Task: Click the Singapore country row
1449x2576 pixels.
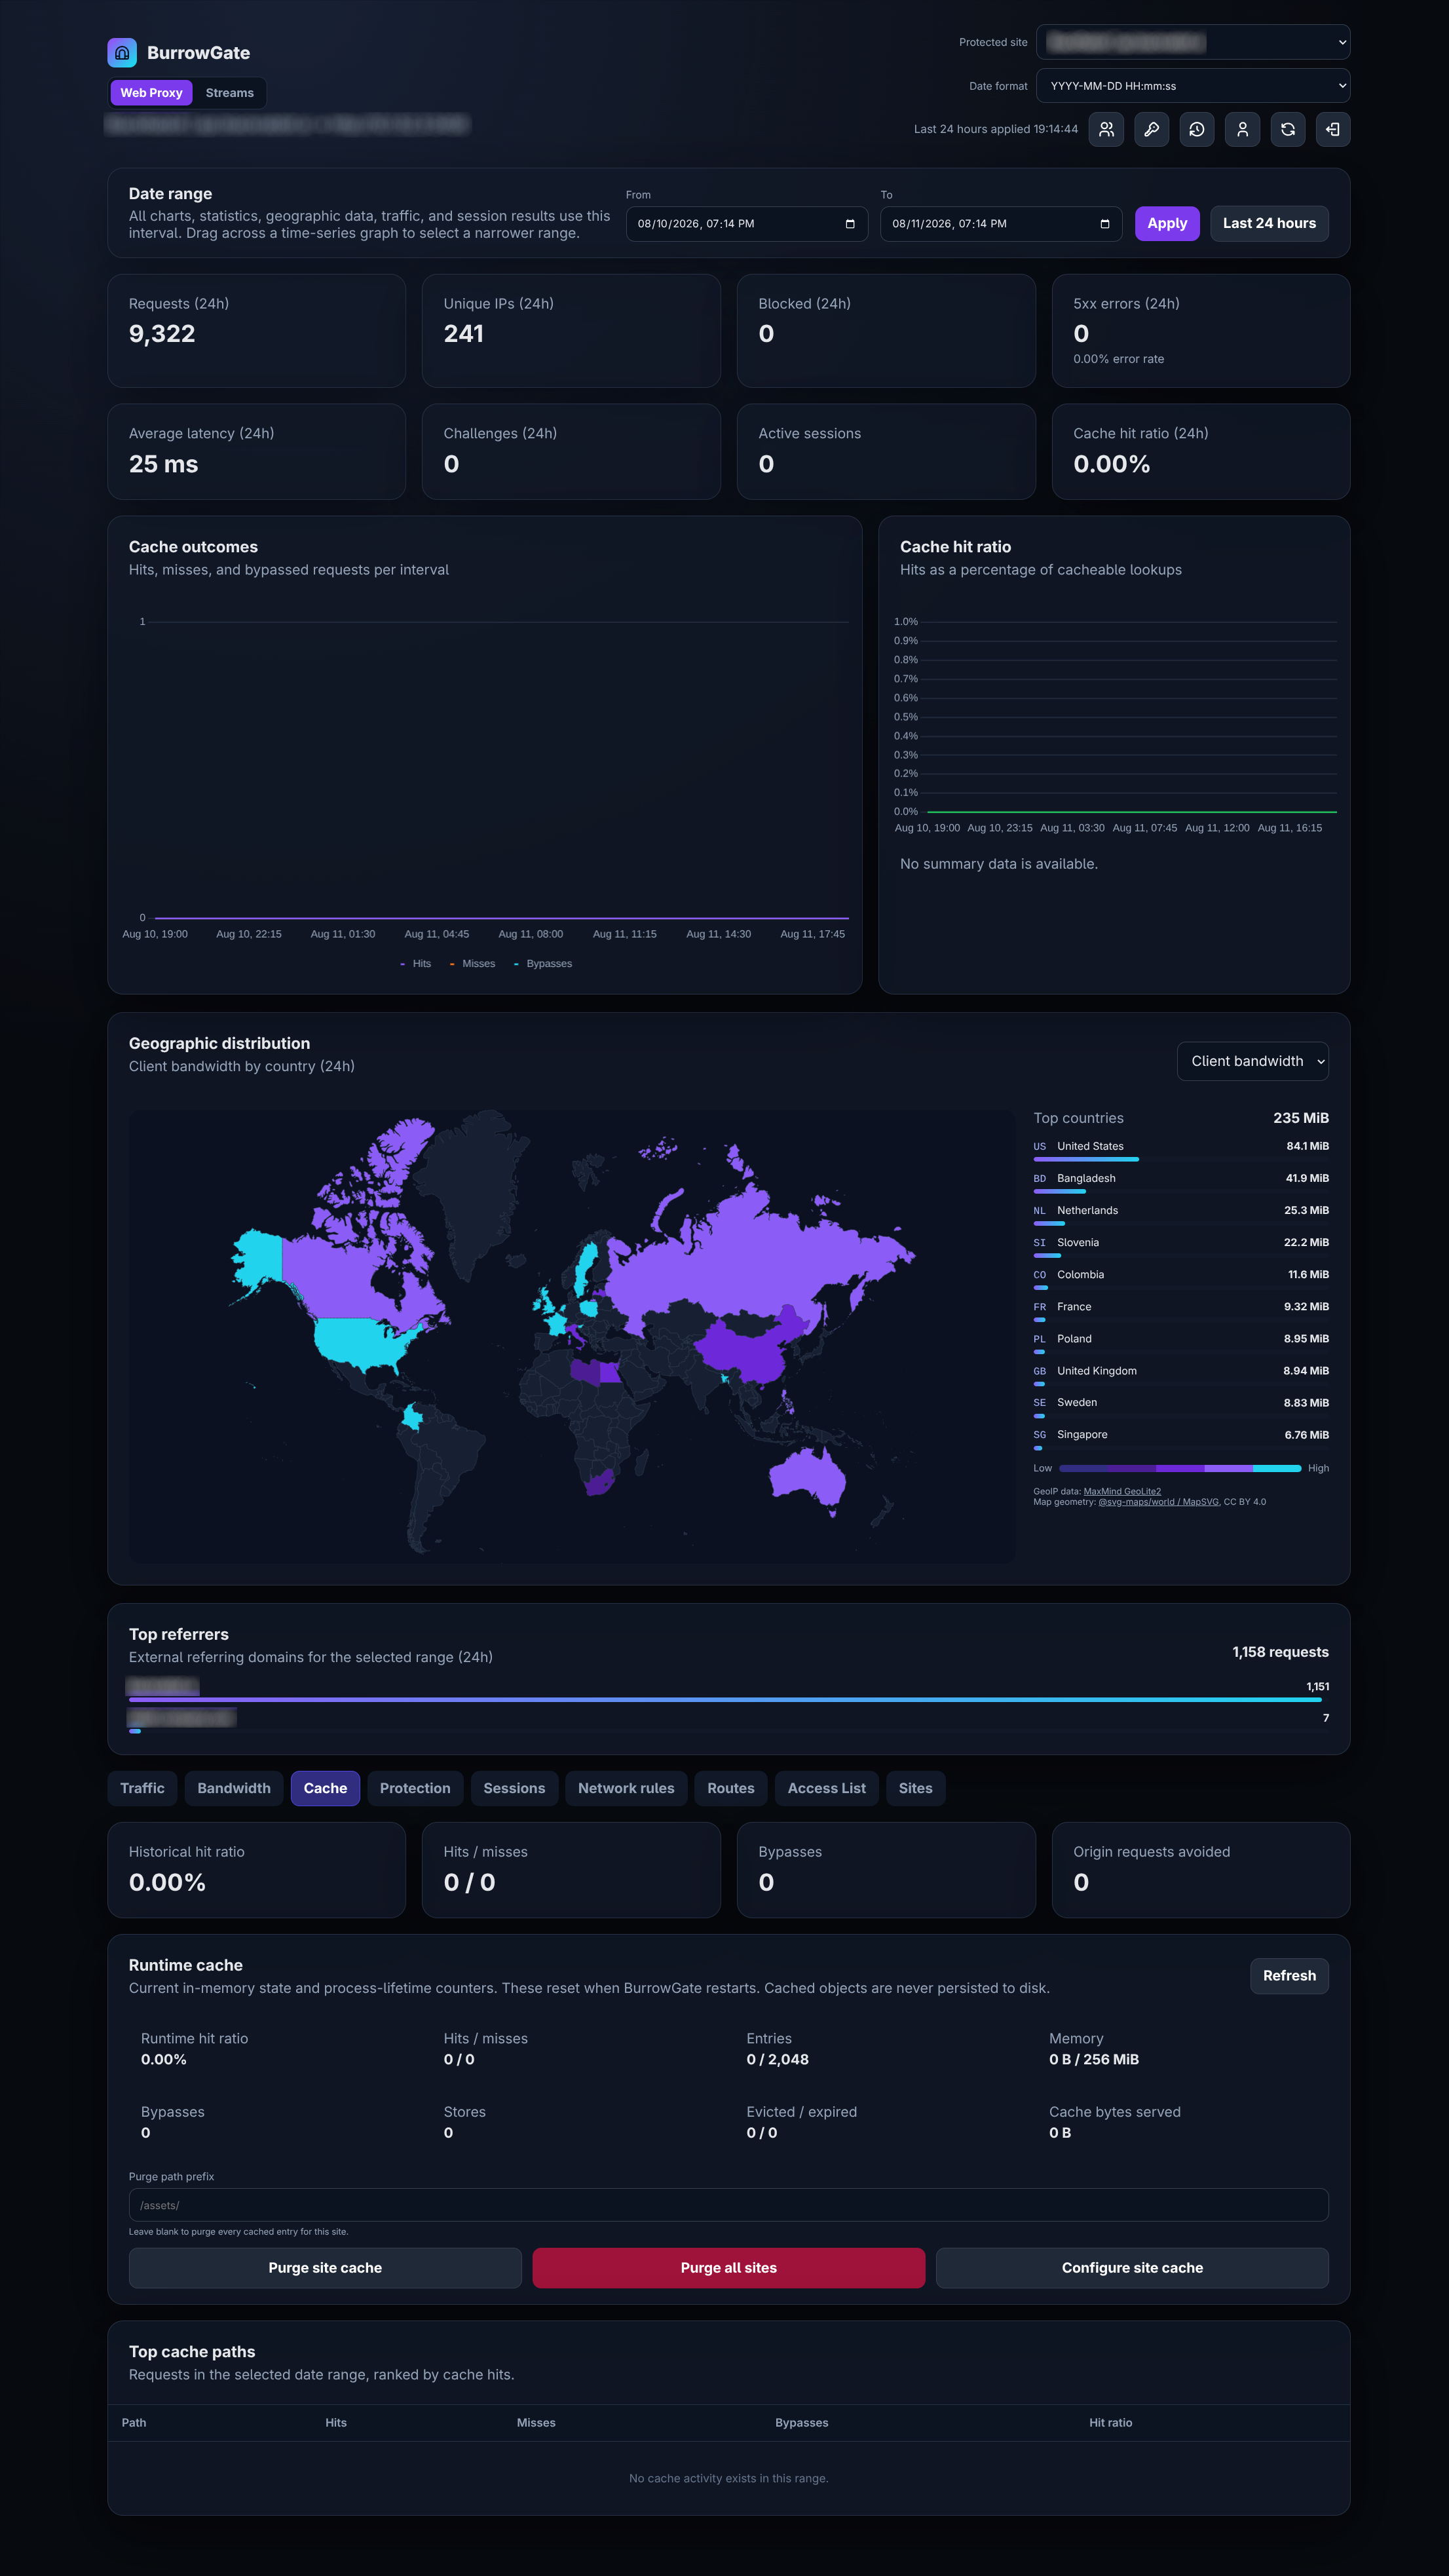Action: coord(1181,1438)
